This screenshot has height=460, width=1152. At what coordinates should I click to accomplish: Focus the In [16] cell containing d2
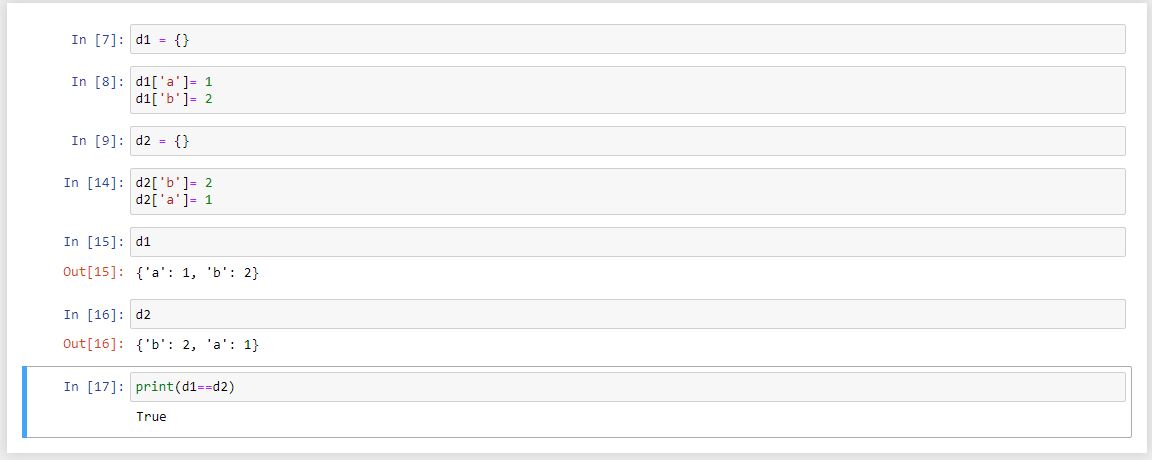coord(625,314)
